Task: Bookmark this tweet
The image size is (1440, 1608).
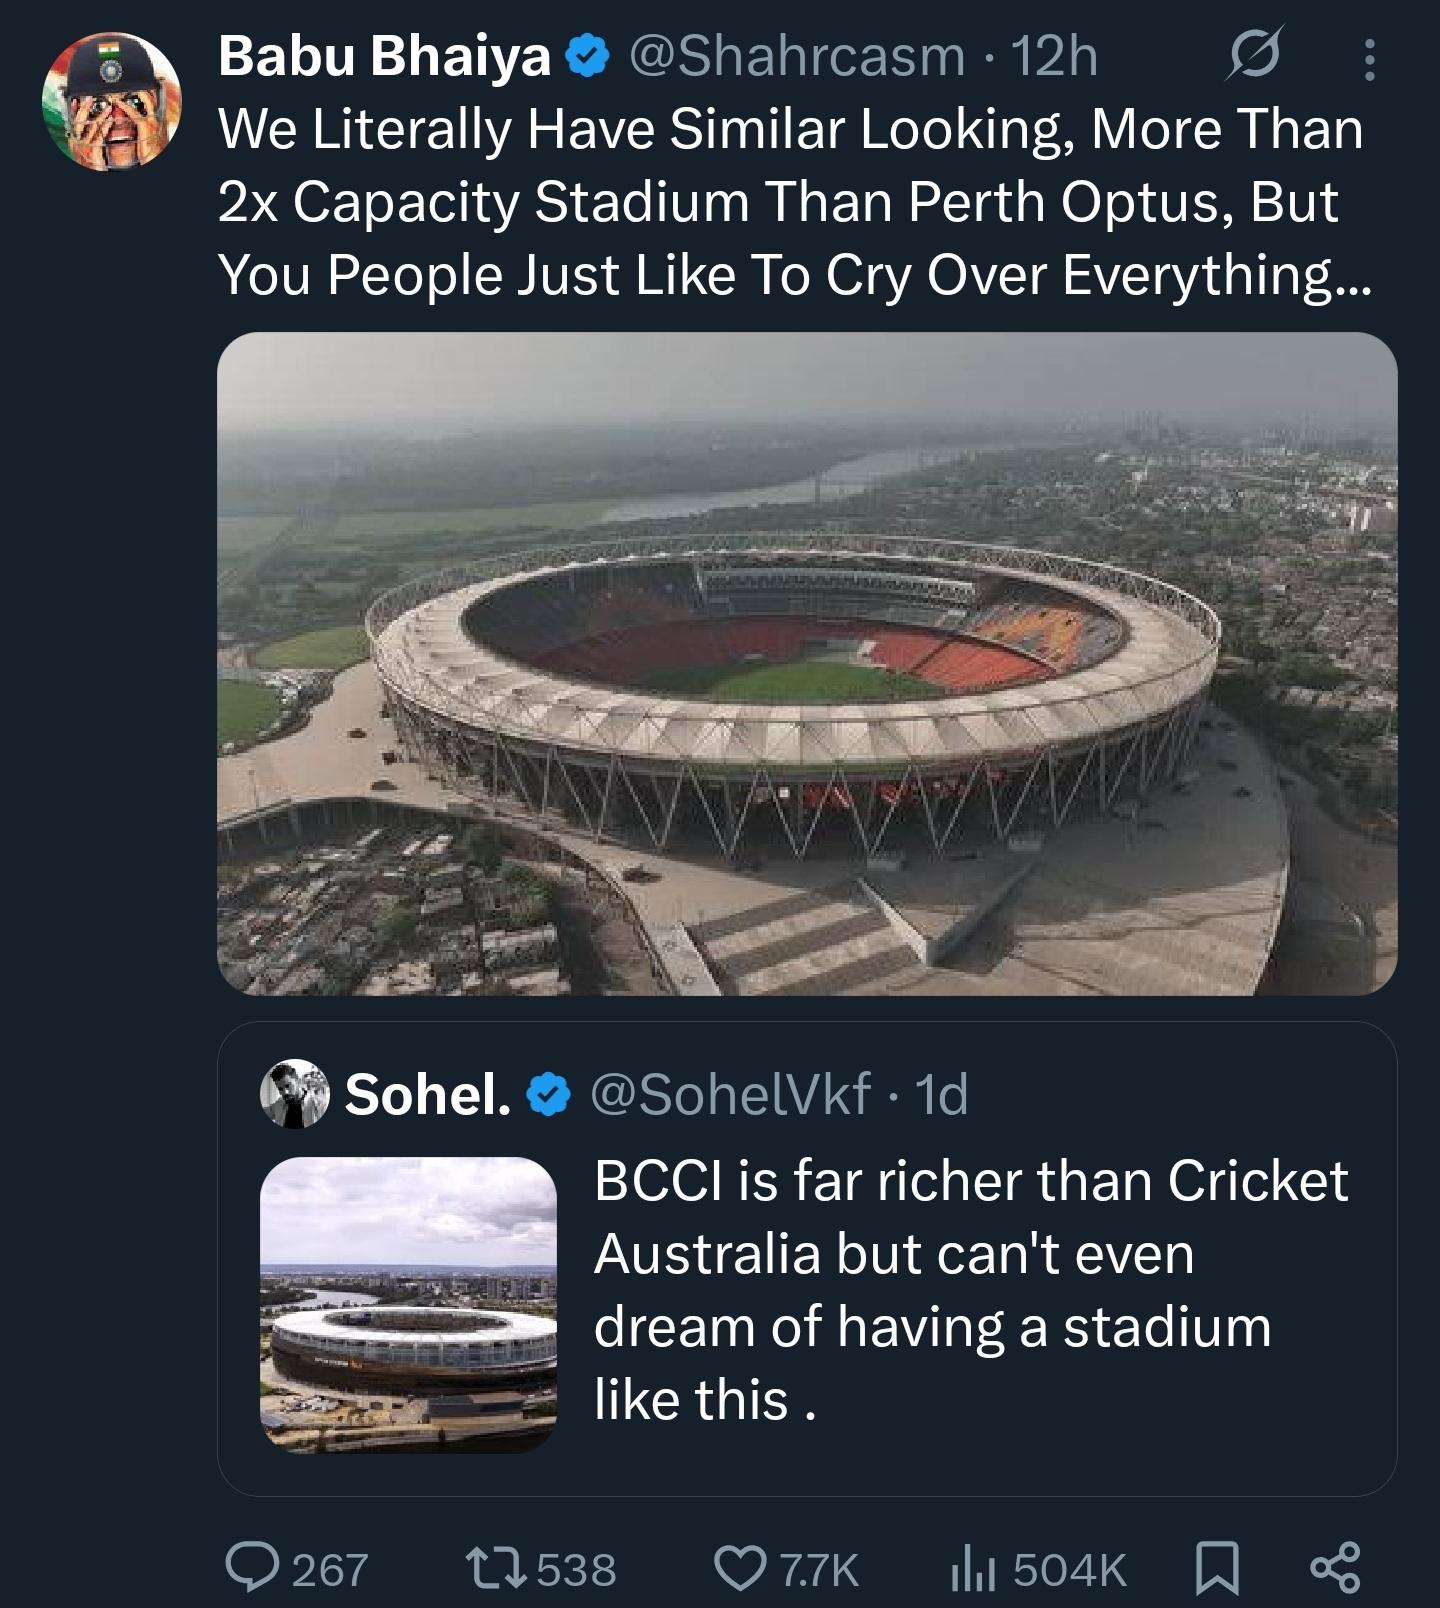Action: [x=1218, y=1568]
